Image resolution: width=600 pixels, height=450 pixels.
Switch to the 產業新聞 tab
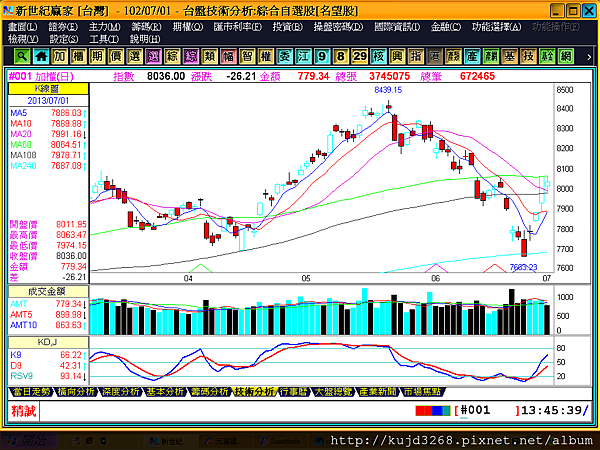pos(378,392)
